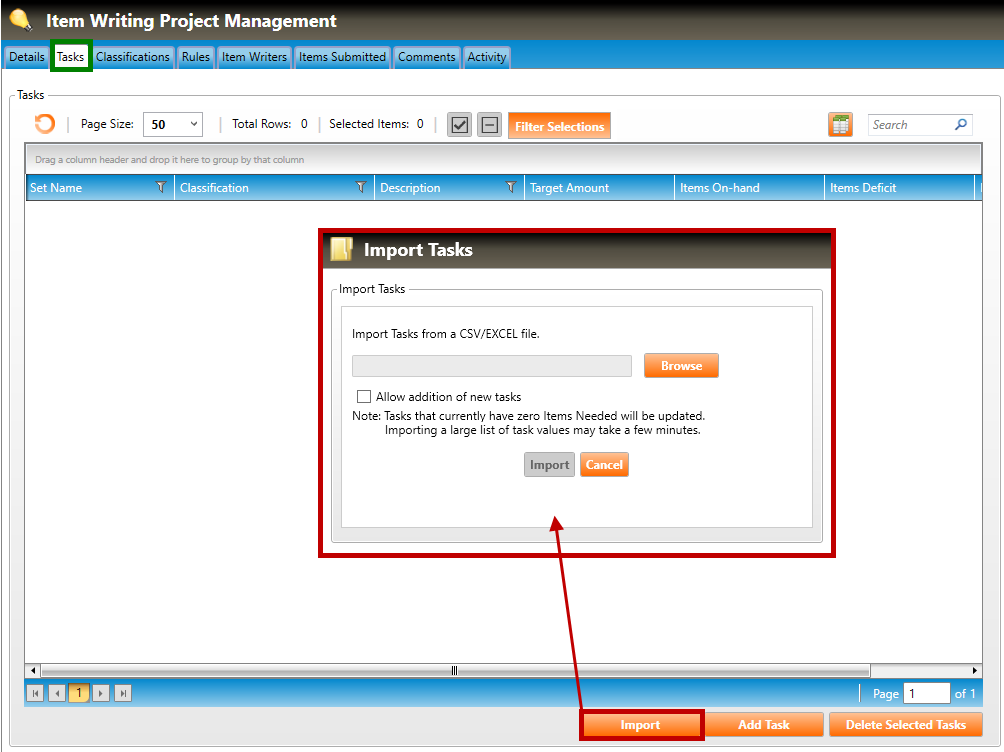Image resolution: width=1004 pixels, height=752 pixels.
Task: Click the Classification column filter icon
Action: tap(361, 187)
